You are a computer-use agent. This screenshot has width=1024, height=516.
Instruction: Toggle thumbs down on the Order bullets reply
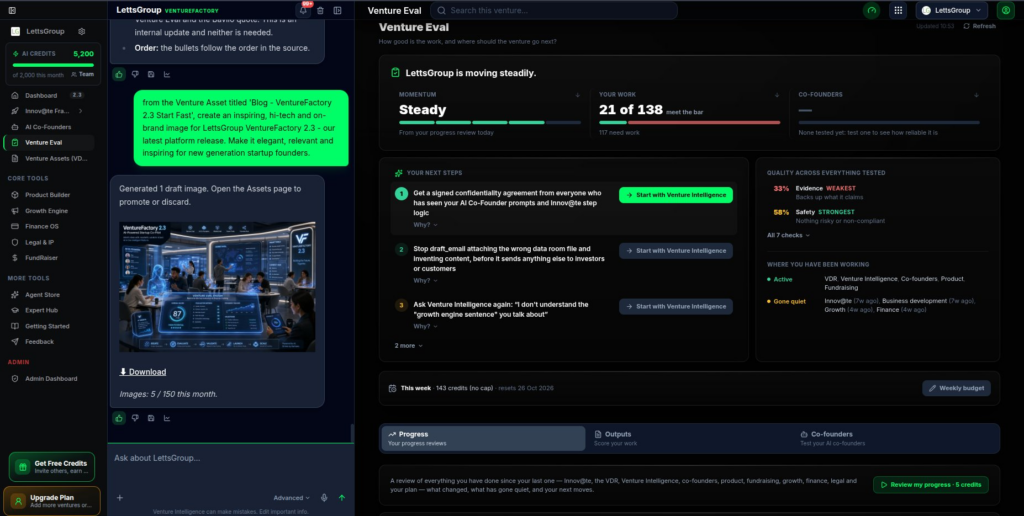[x=135, y=74]
